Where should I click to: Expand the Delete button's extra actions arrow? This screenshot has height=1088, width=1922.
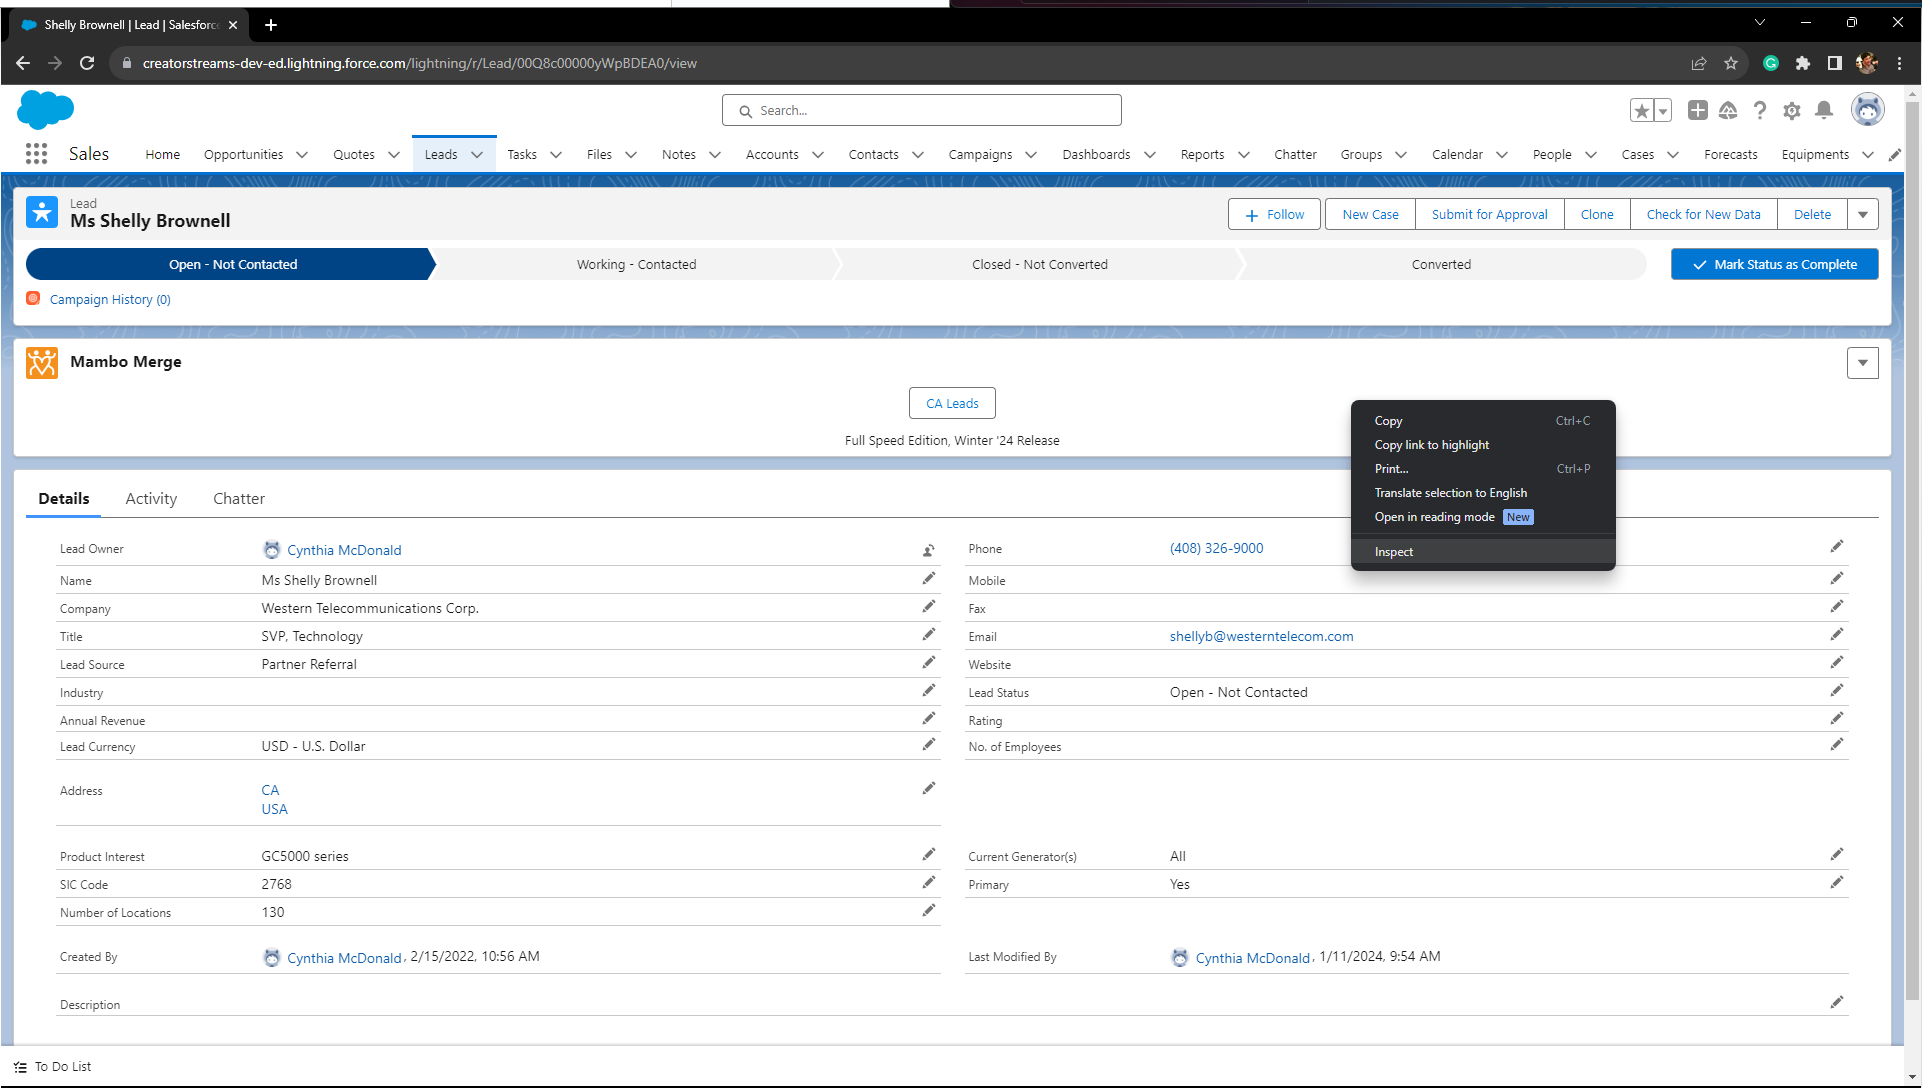pos(1862,214)
